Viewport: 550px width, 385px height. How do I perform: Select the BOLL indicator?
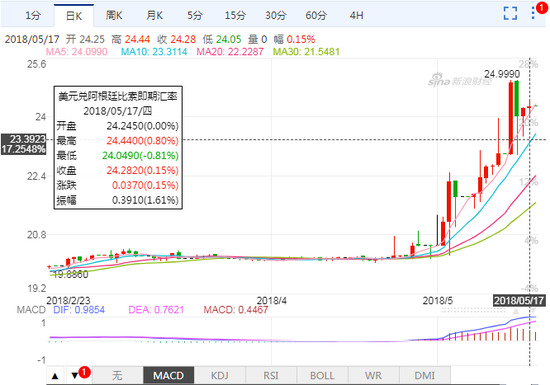point(322,376)
